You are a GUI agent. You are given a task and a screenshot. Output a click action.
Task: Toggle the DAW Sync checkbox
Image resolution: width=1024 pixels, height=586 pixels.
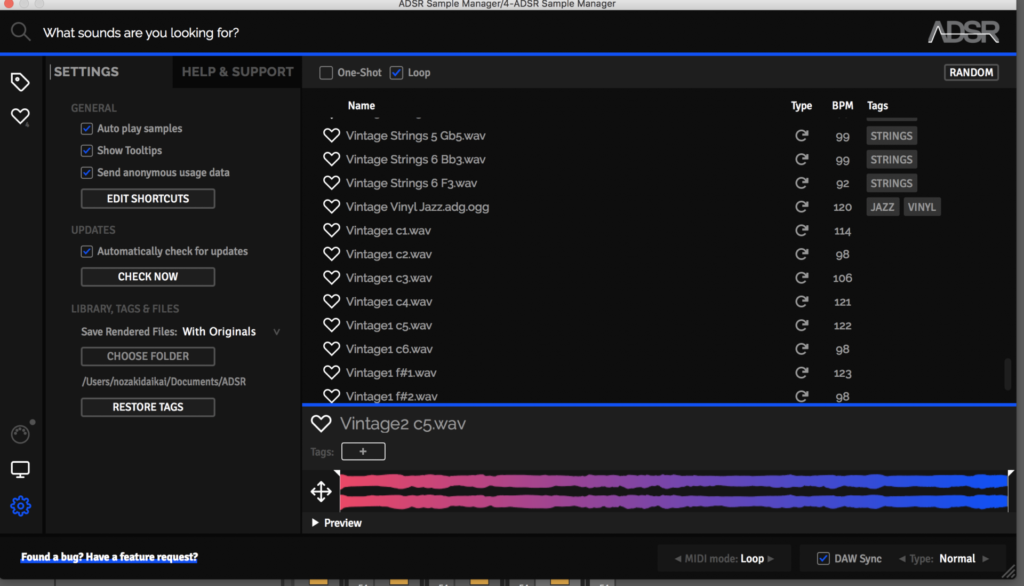[824, 559]
